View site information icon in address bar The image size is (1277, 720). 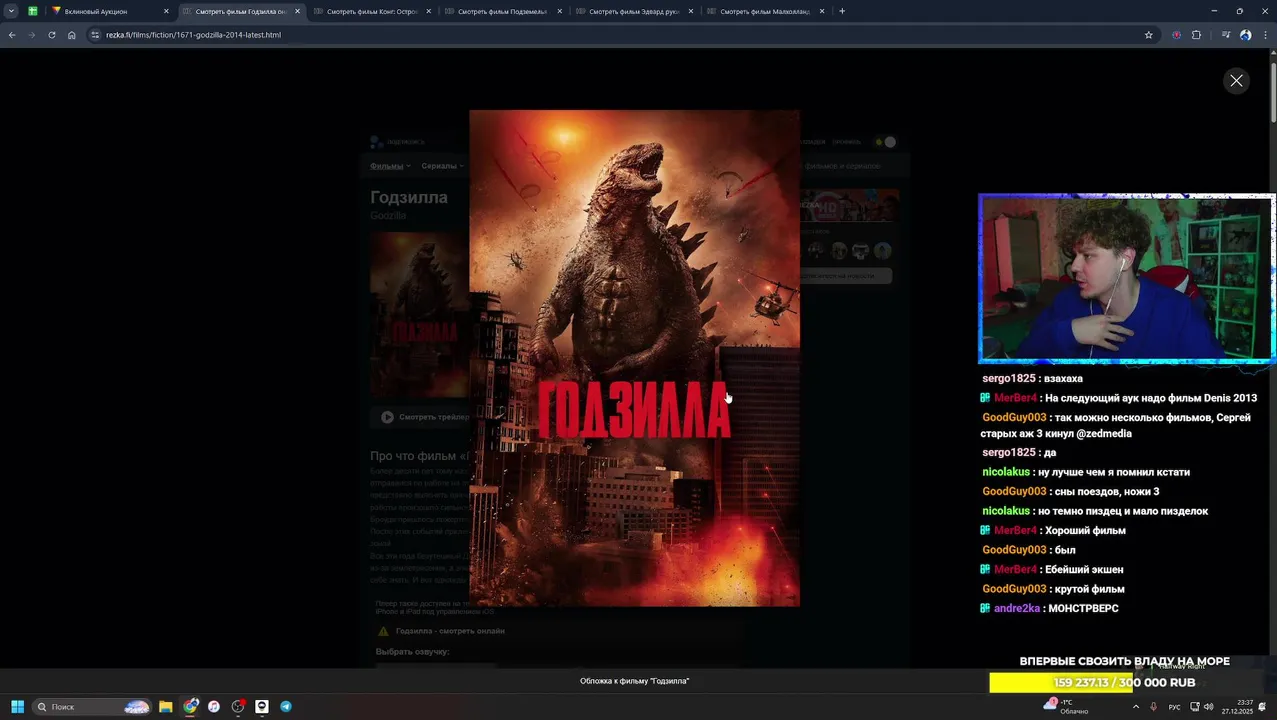95,35
